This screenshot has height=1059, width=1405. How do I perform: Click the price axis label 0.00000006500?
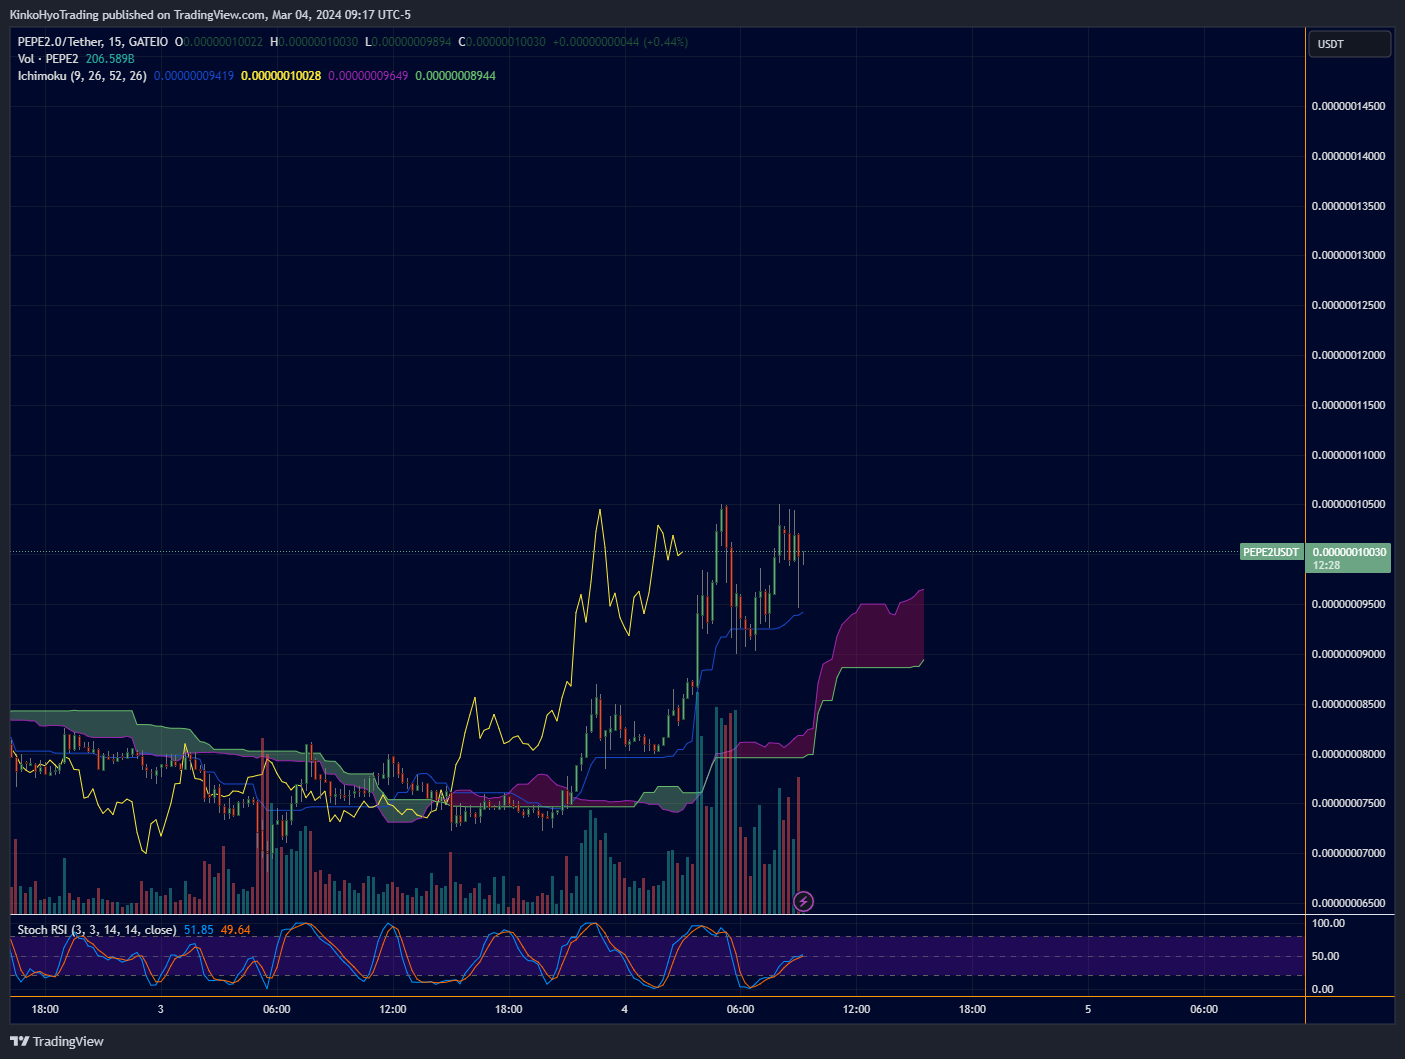[x=1349, y=903]
